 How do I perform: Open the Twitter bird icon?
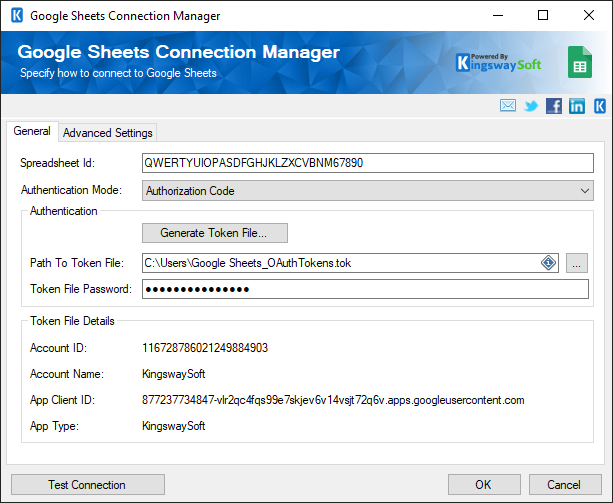point(531,106)
